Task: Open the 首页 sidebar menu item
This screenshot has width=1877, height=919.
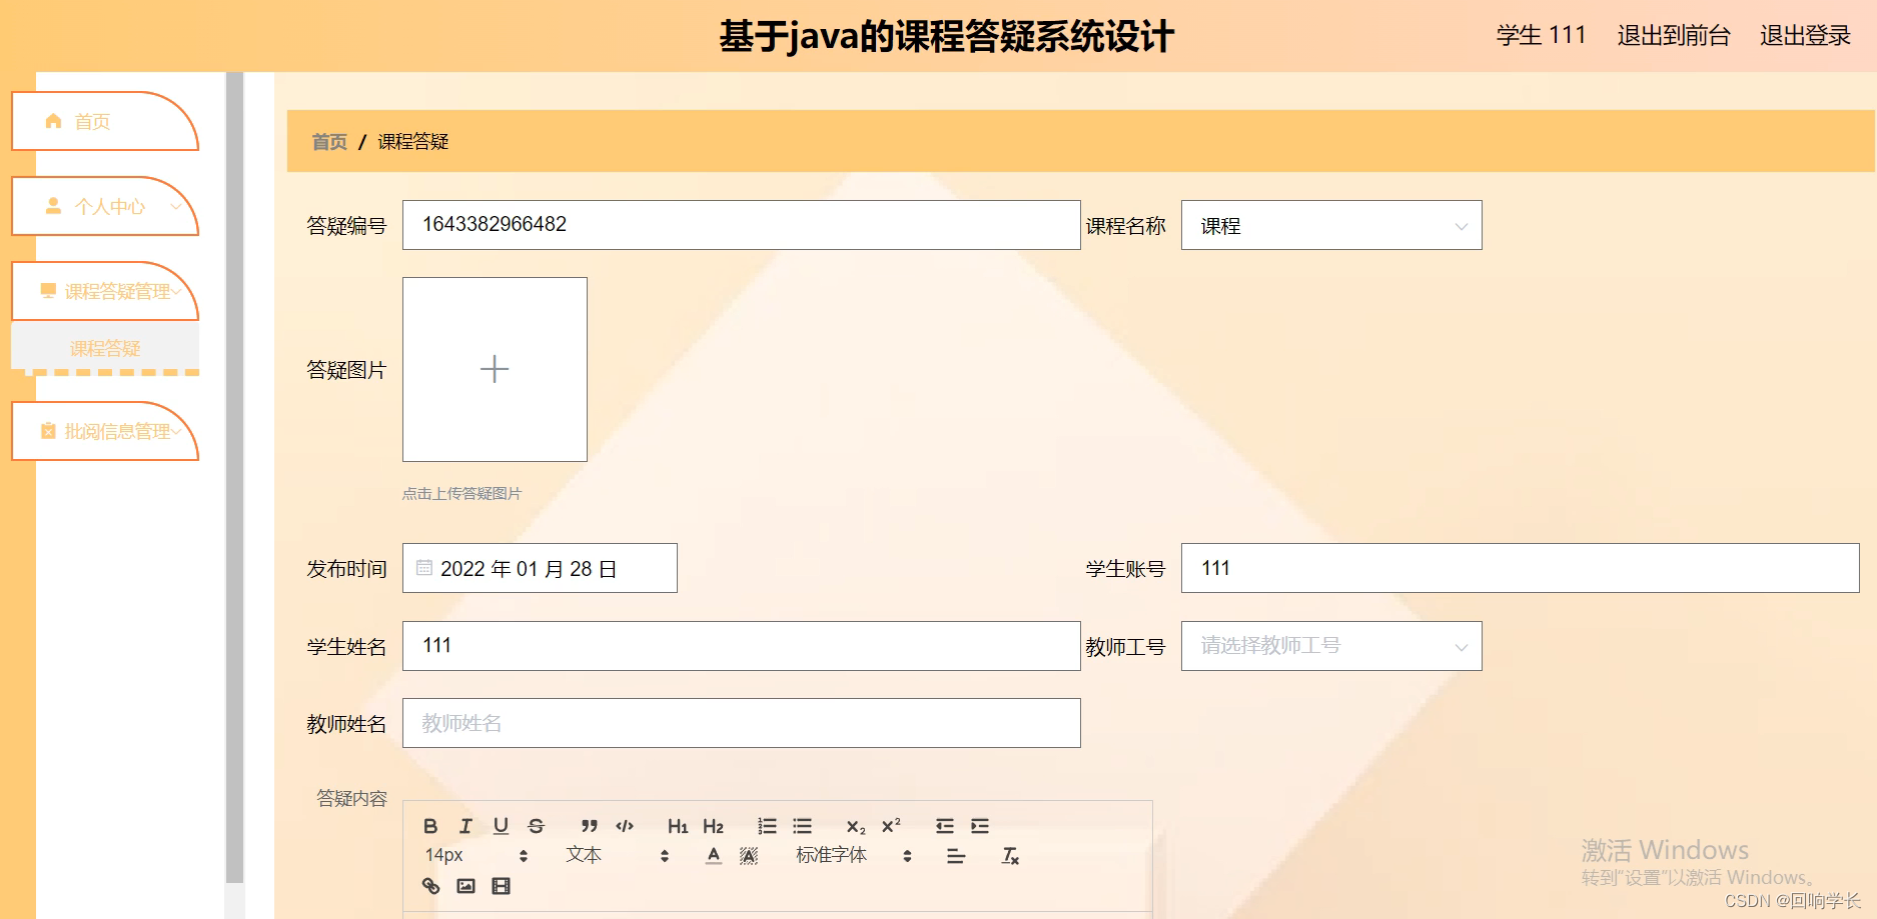Action: tap(91, 121)
